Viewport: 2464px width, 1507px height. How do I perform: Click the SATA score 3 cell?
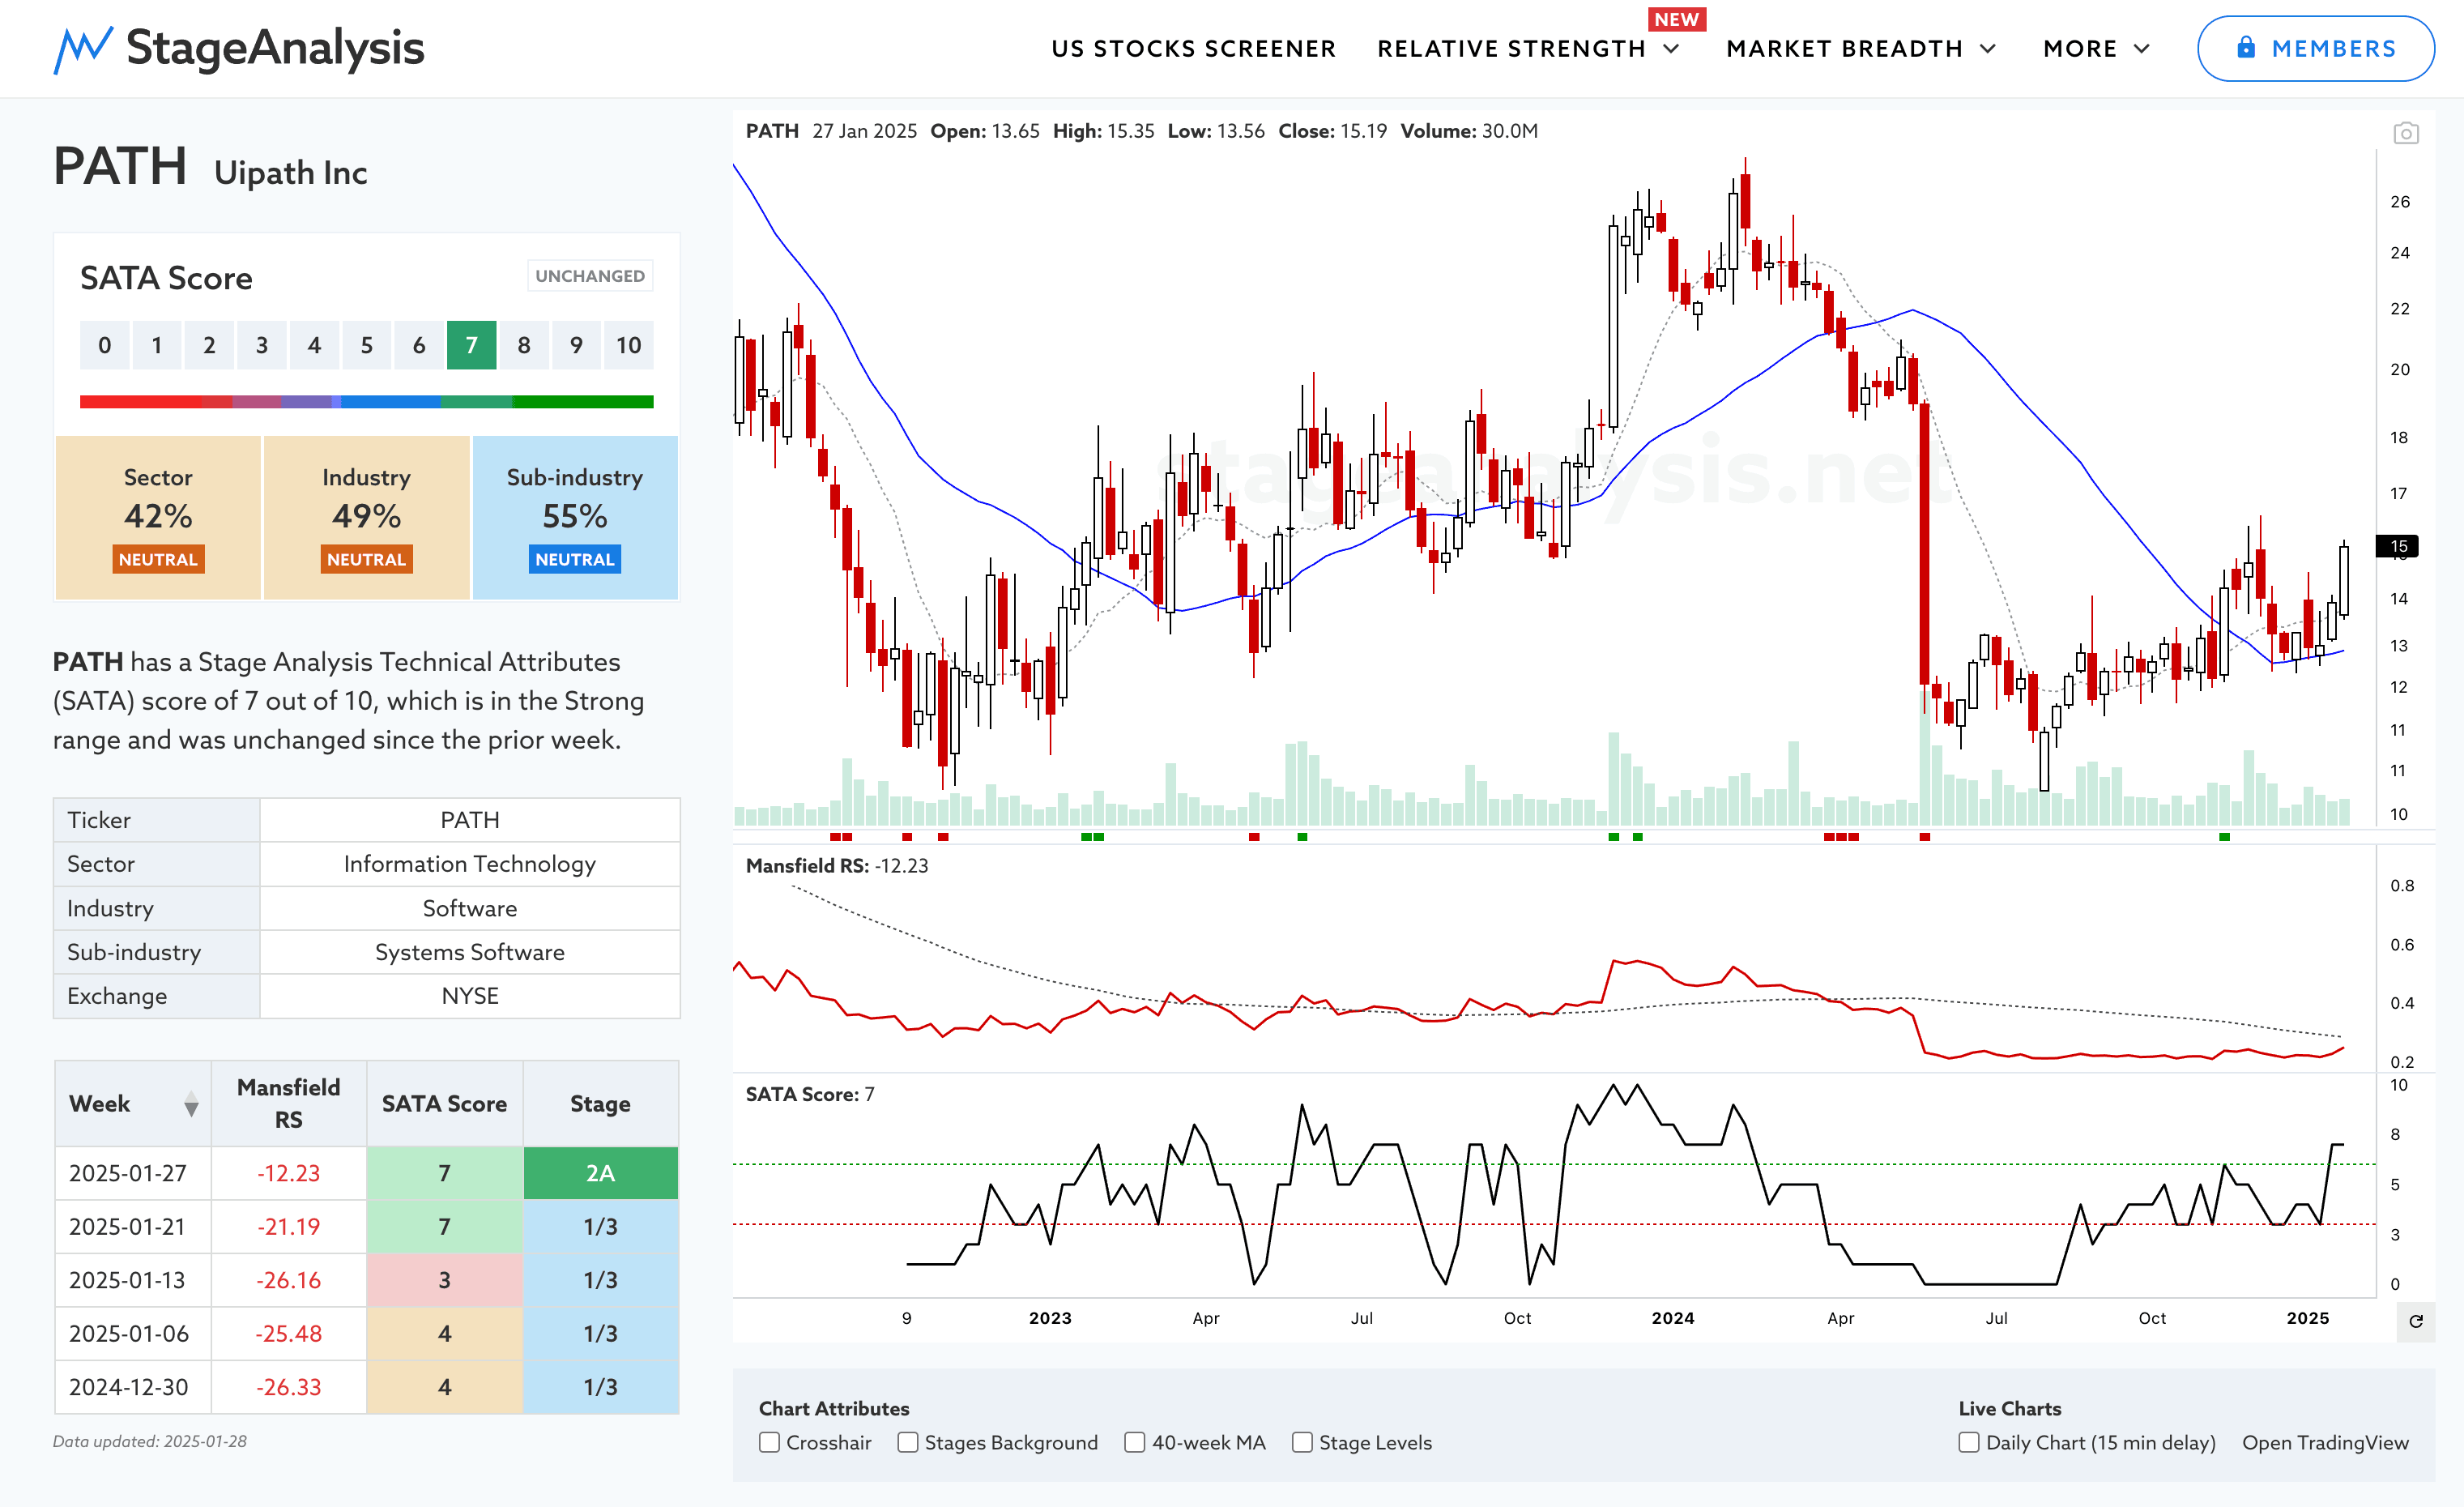[x=444, y=1280]
